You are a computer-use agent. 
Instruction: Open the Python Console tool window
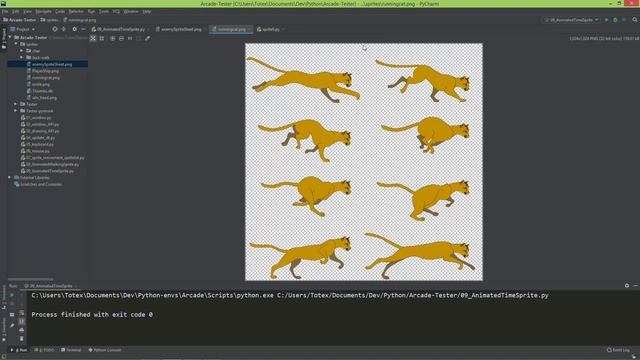click(x=105, y=350)
